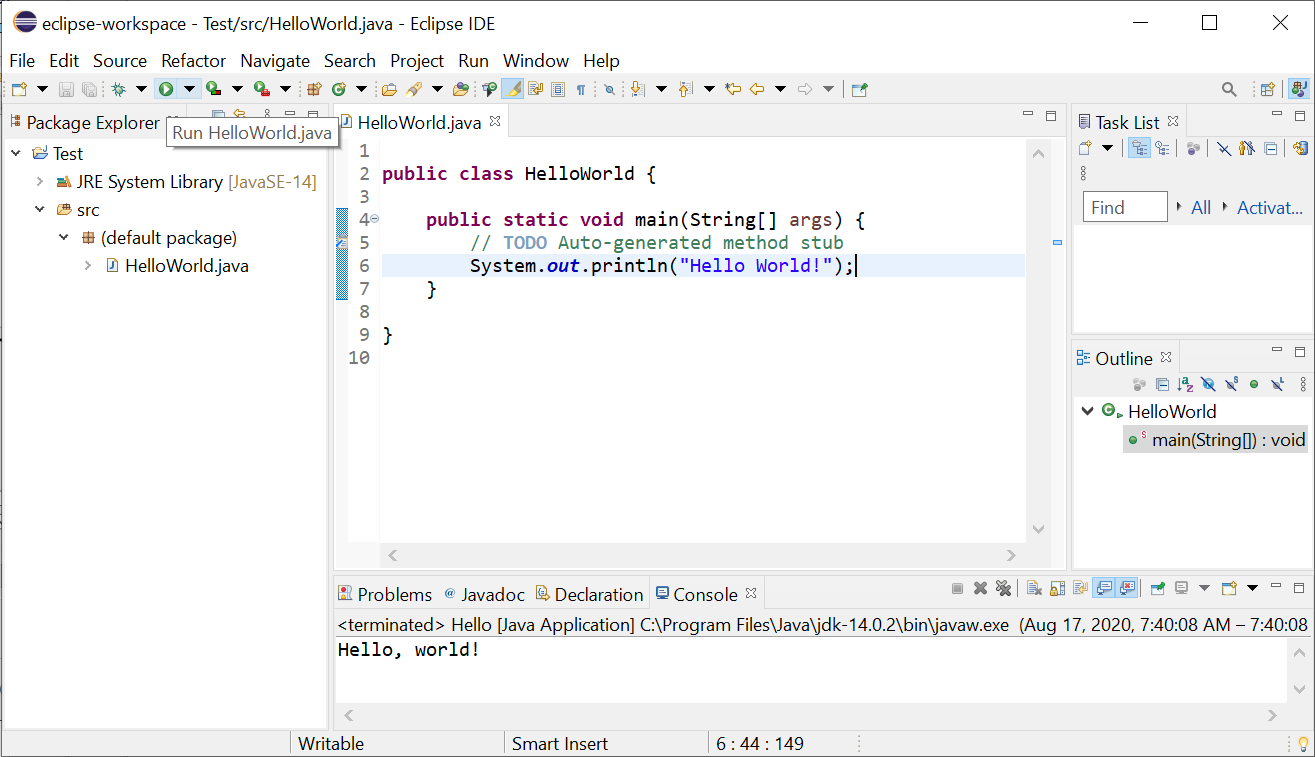Toggle Show Console on Standard Error
The width and height of the screenshot is (1315, 757).
point(1127,589)
